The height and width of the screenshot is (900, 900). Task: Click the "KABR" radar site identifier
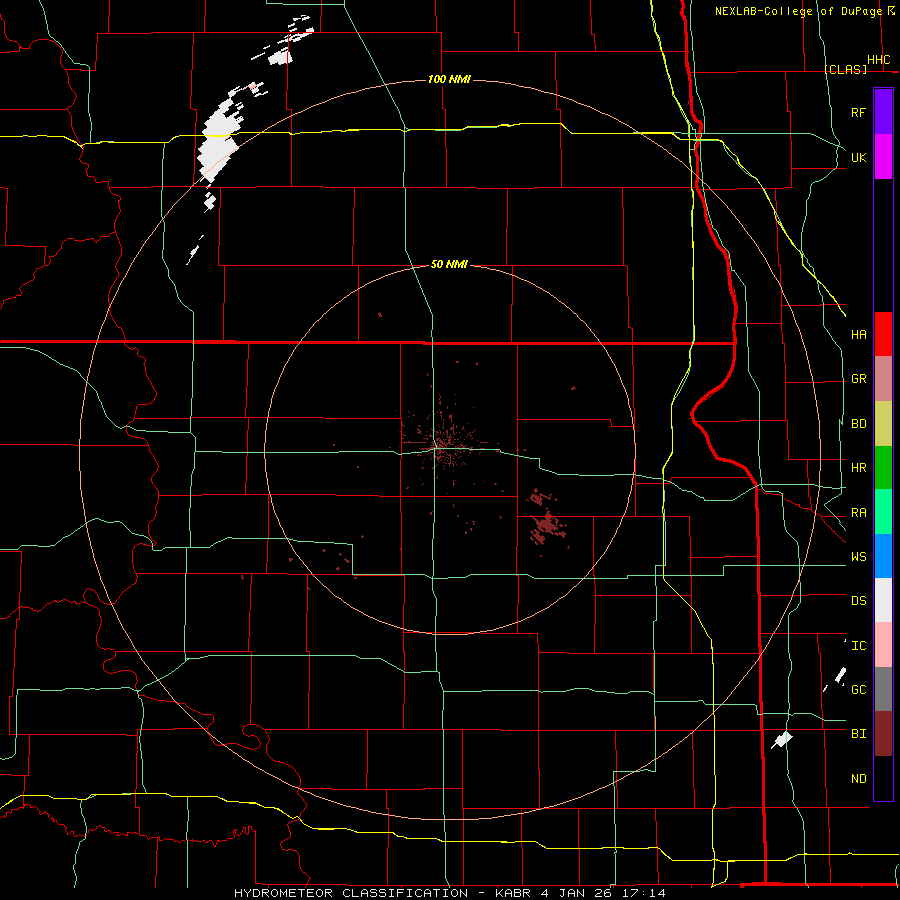[x=513, y=893]
